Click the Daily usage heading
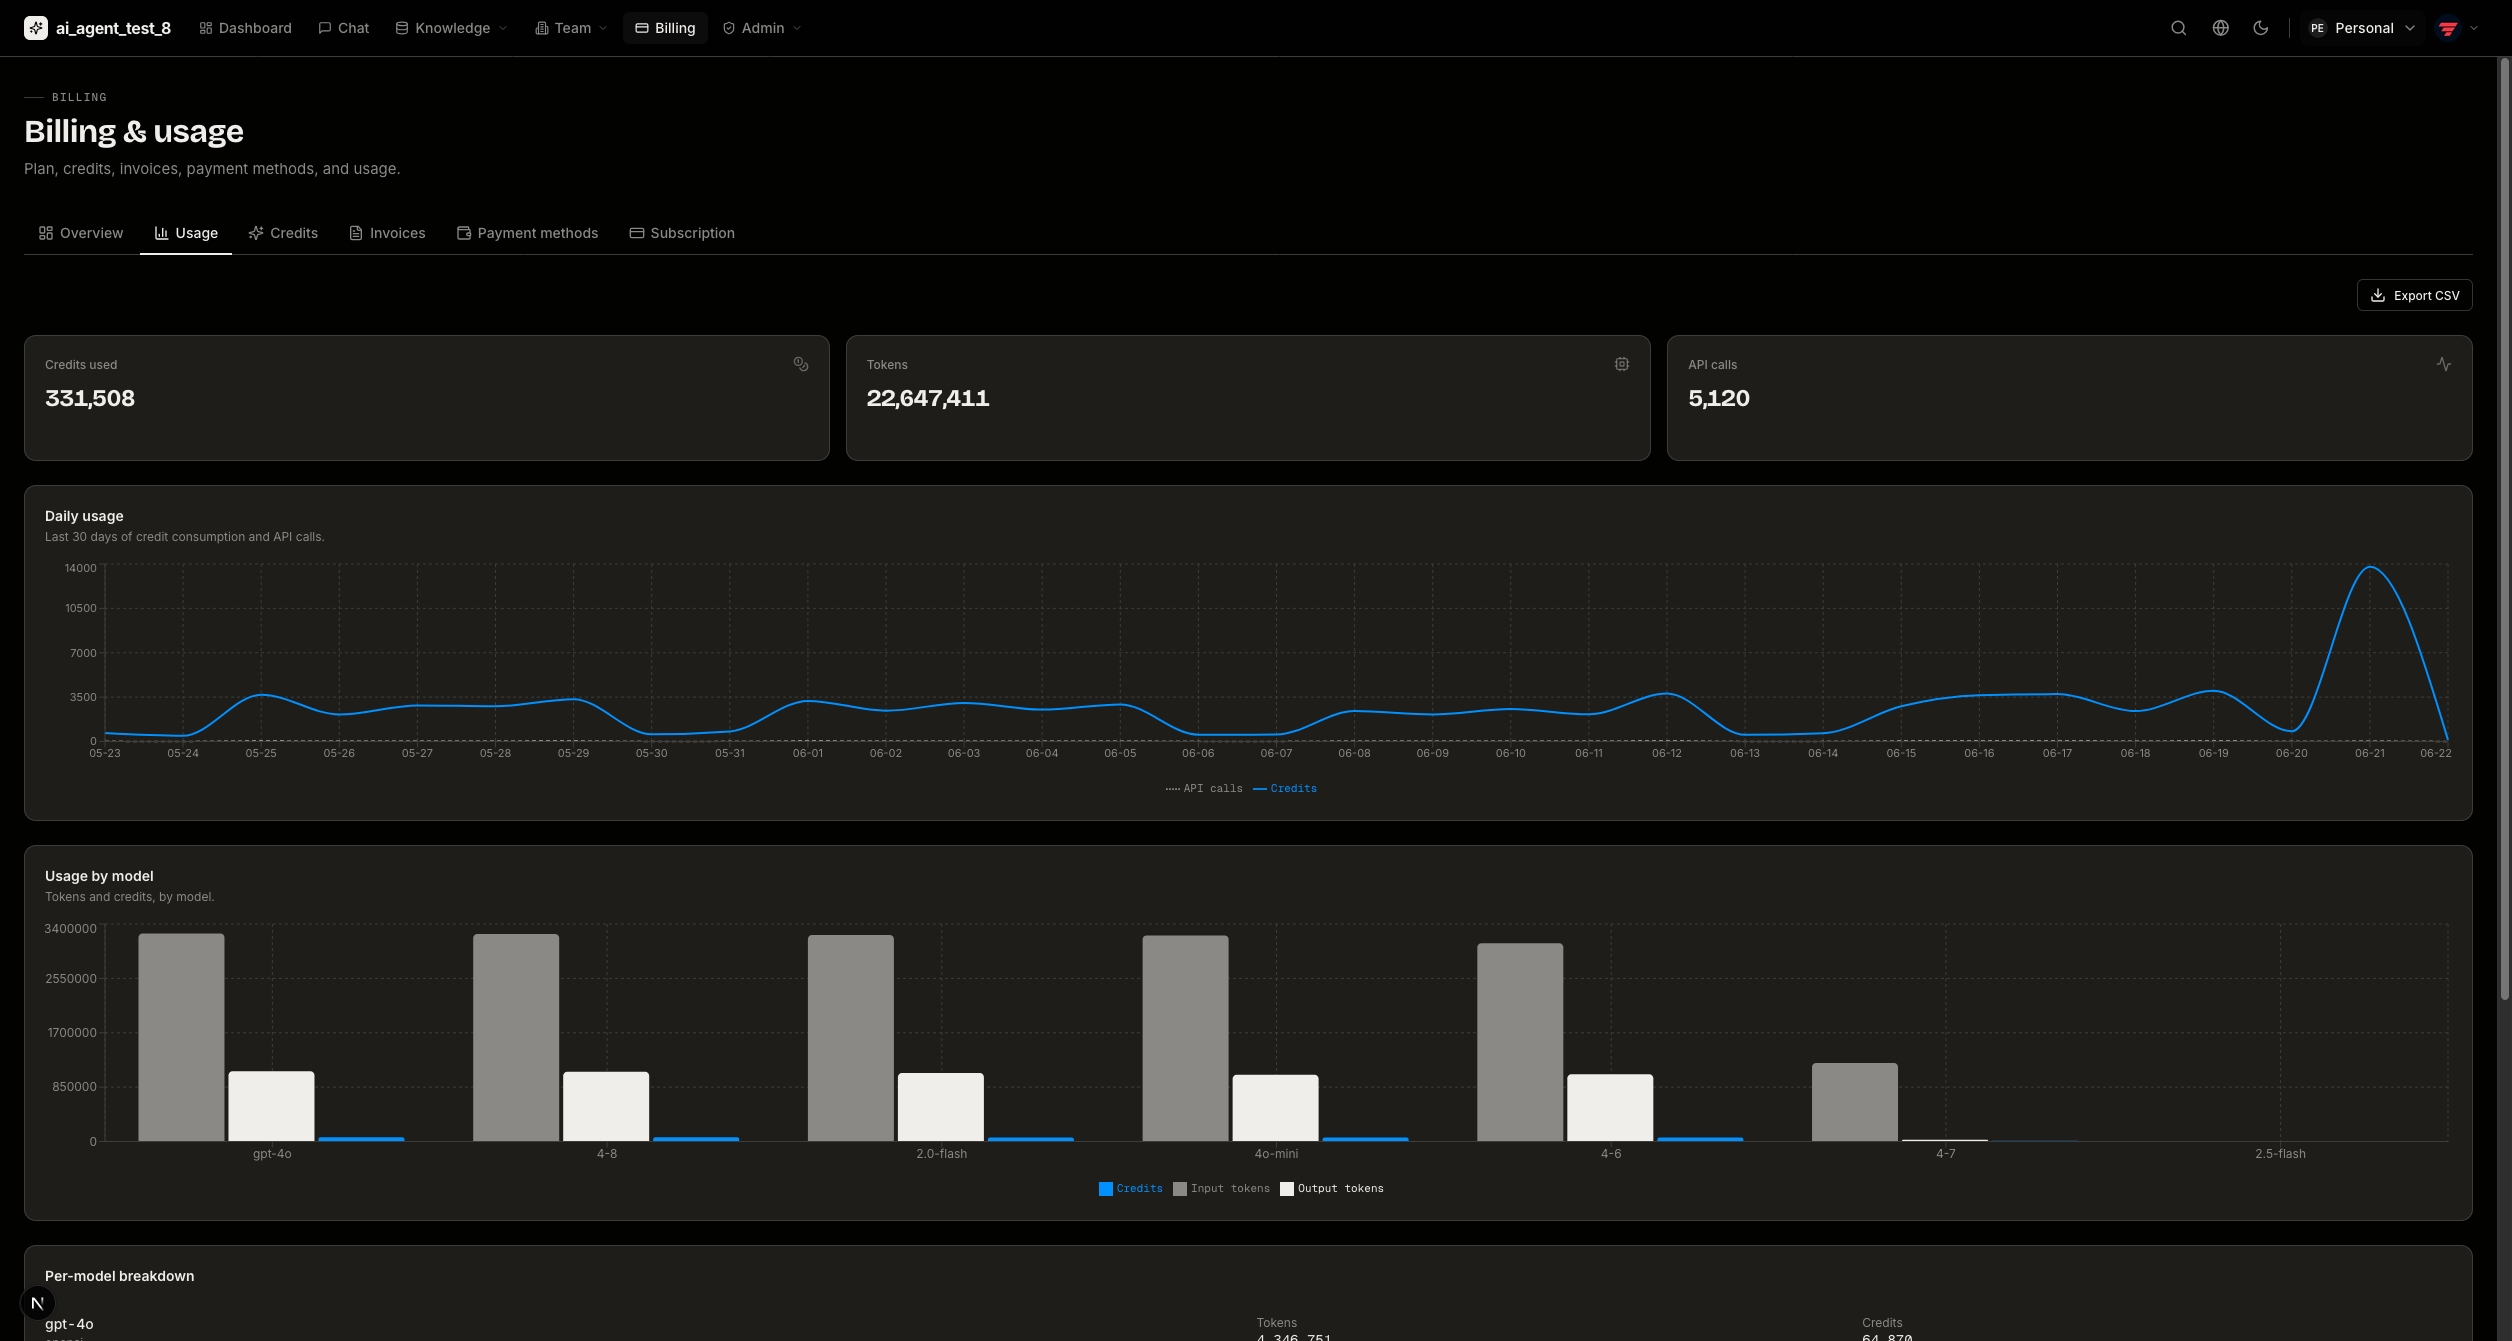The width and height of the screenshot is (2512, 1341). (x=84, y=516)
